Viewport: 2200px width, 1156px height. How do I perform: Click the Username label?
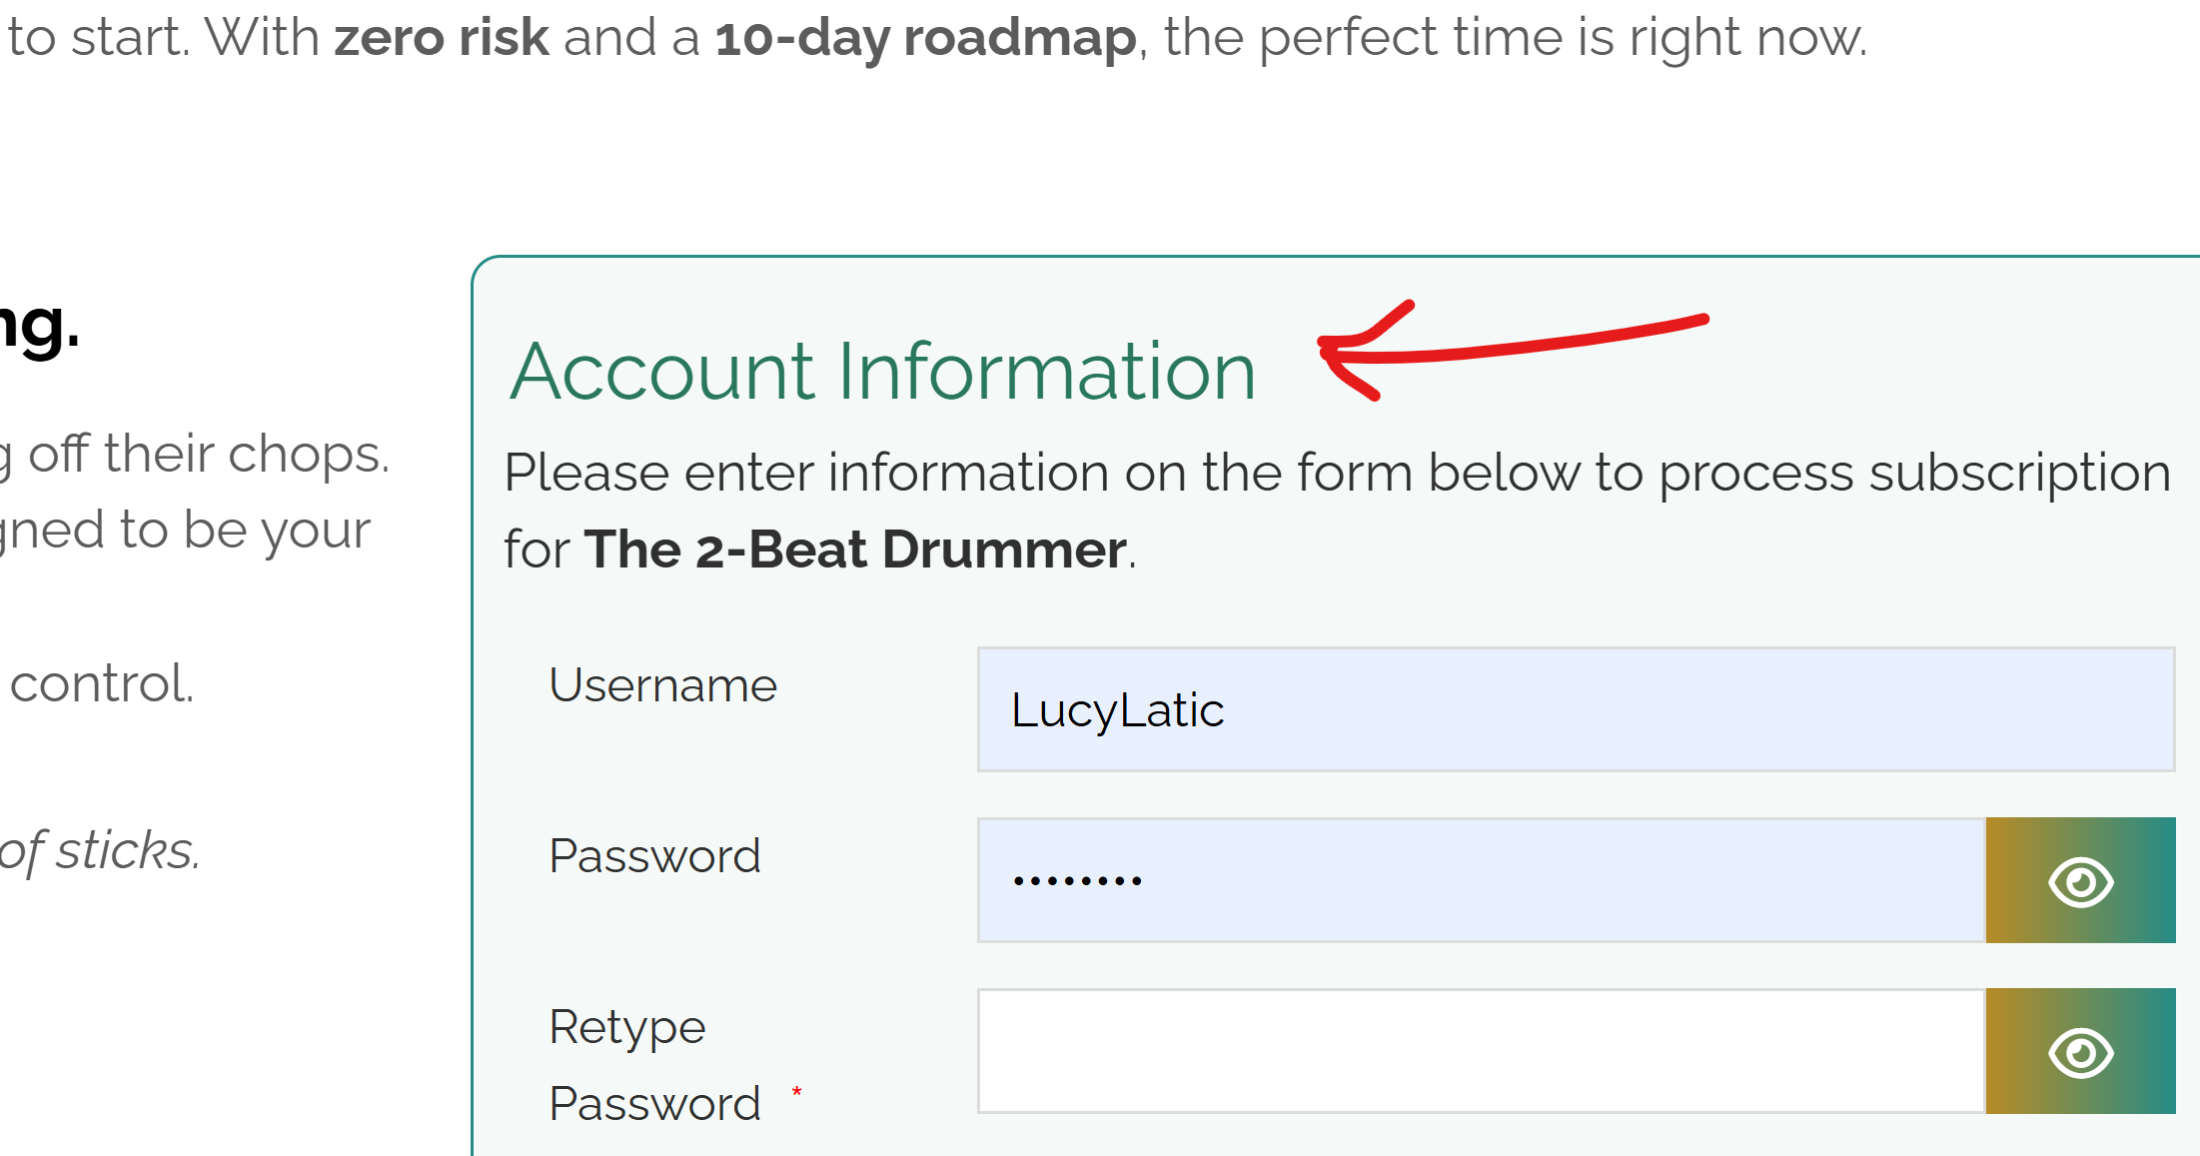662,686
